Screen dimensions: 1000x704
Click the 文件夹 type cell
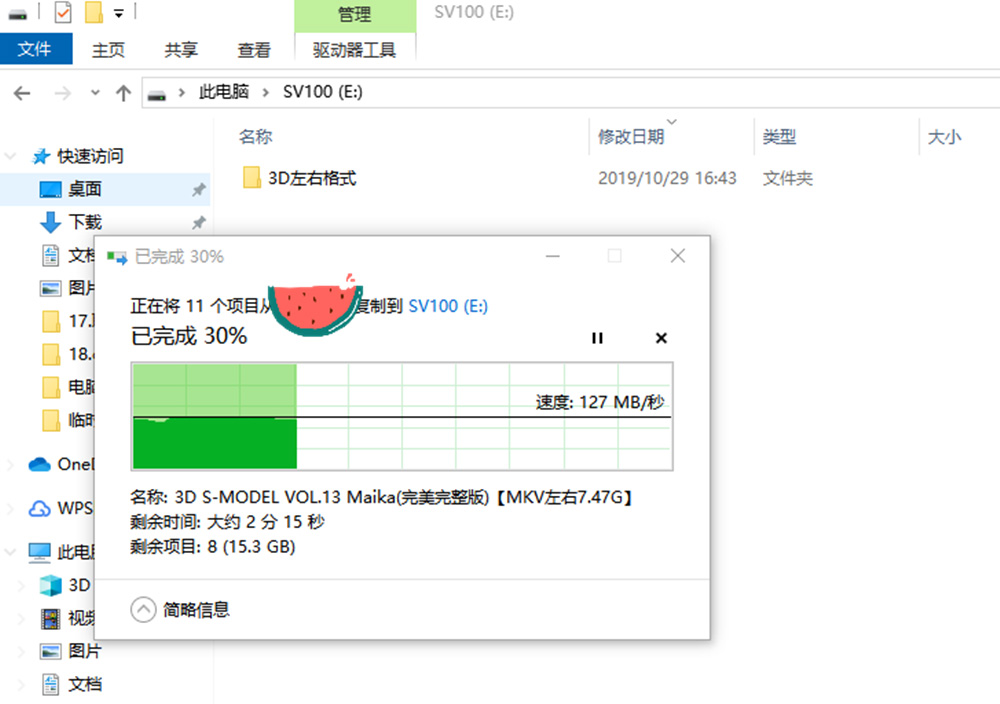(x=788, y=178)
